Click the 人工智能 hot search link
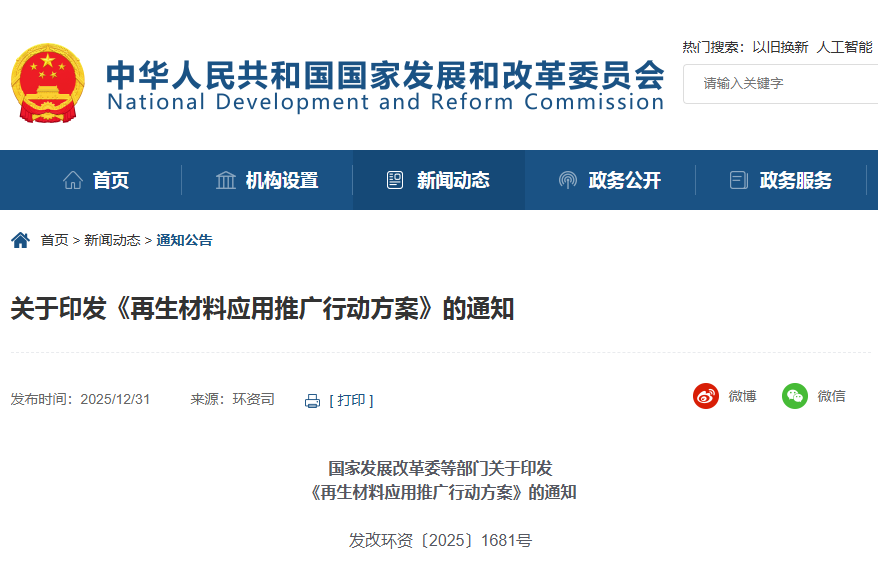878x569 pixels. pyautogui.click(x=845, y=47)
